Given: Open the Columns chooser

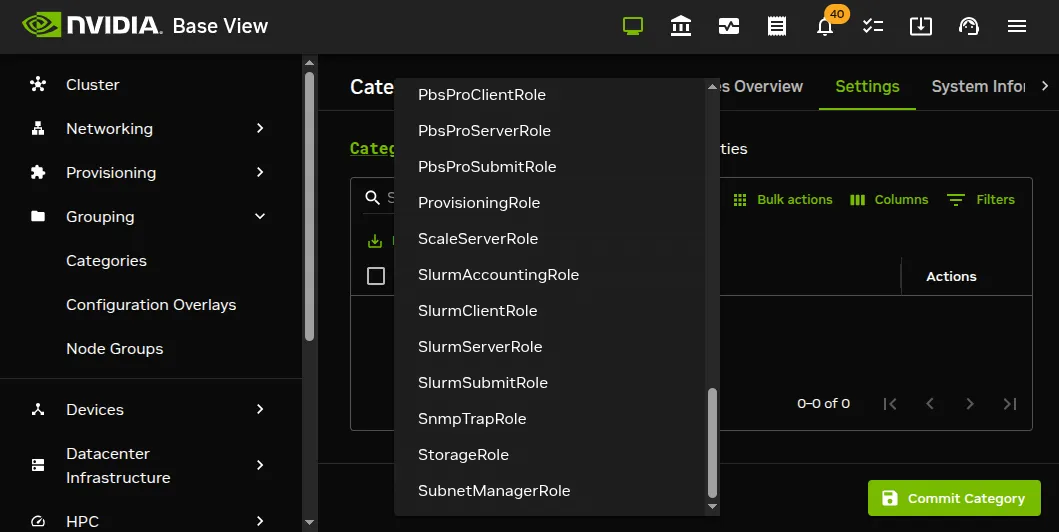Looking at the screenshot, I should pos(889,200).
